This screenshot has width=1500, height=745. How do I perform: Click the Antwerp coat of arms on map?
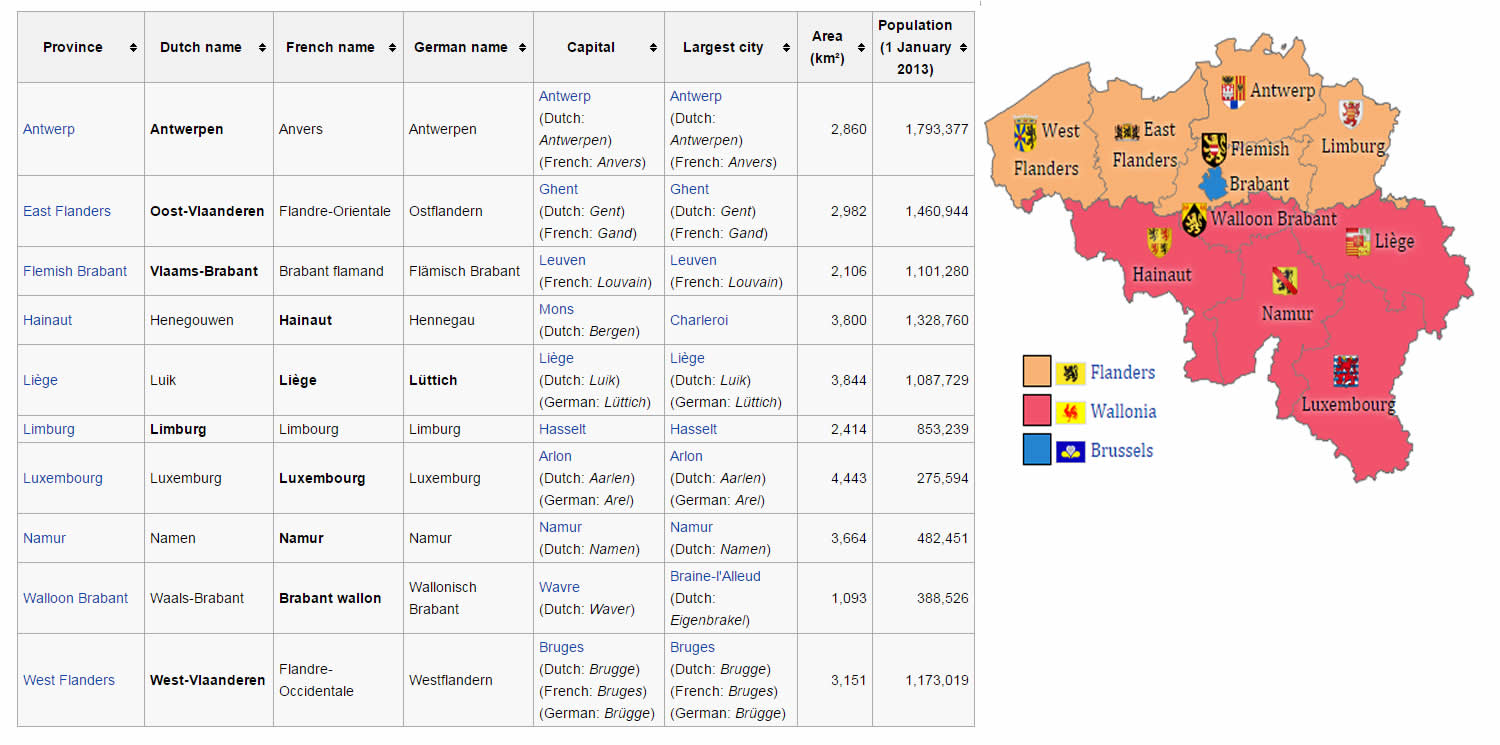pos(1233,92)
